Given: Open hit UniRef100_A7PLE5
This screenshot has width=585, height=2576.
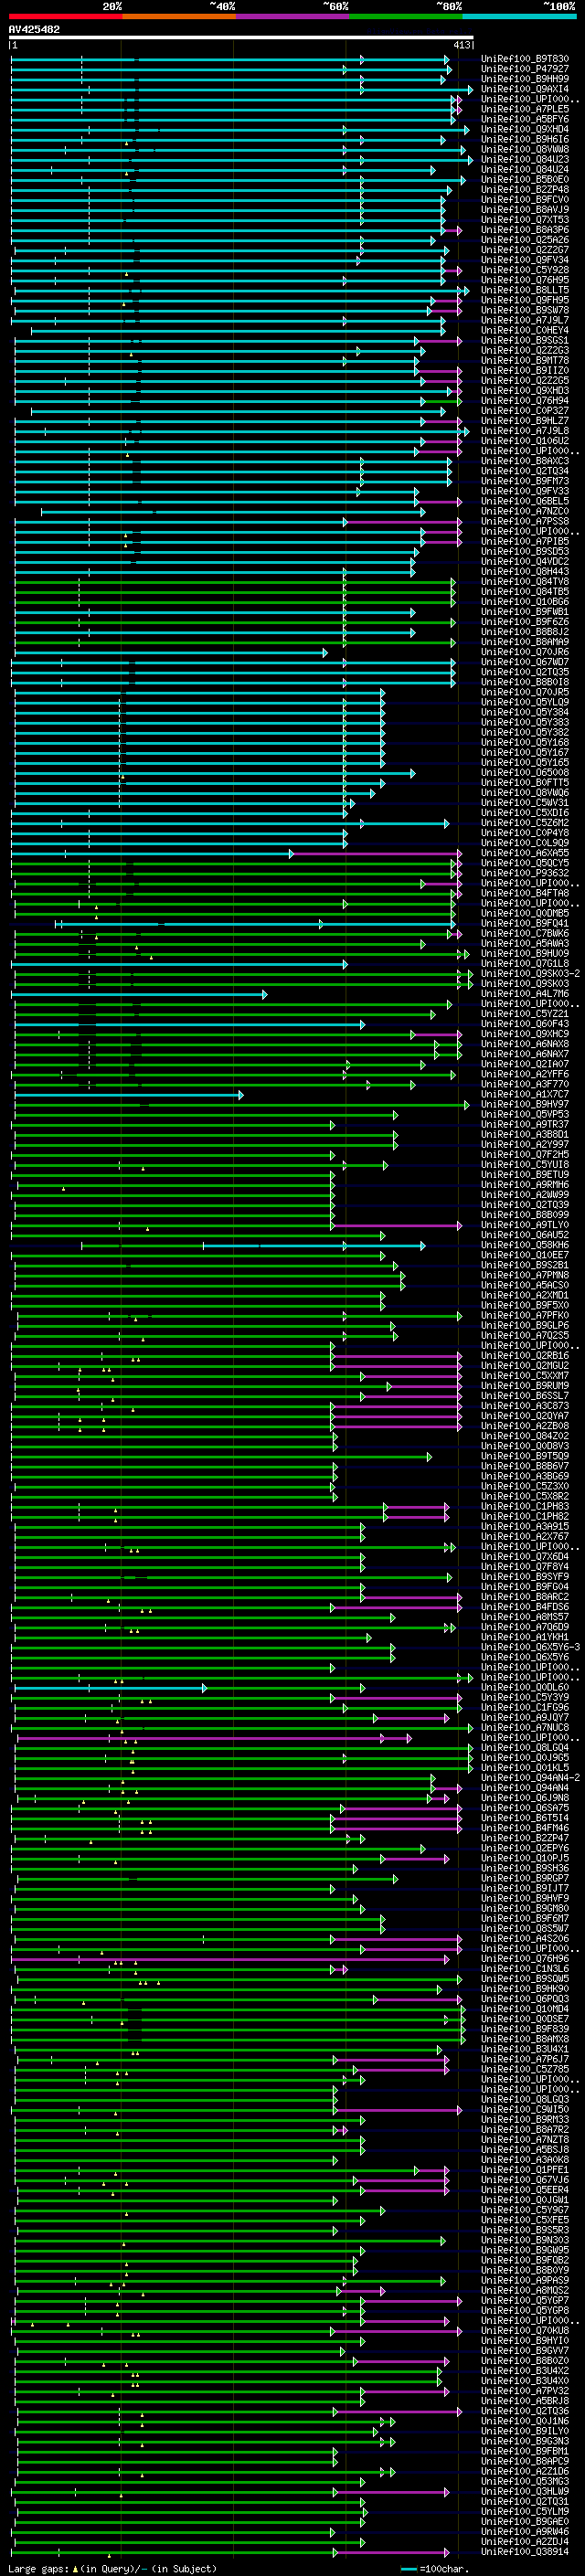Looking at the screenshot, I should click(525, 109).
